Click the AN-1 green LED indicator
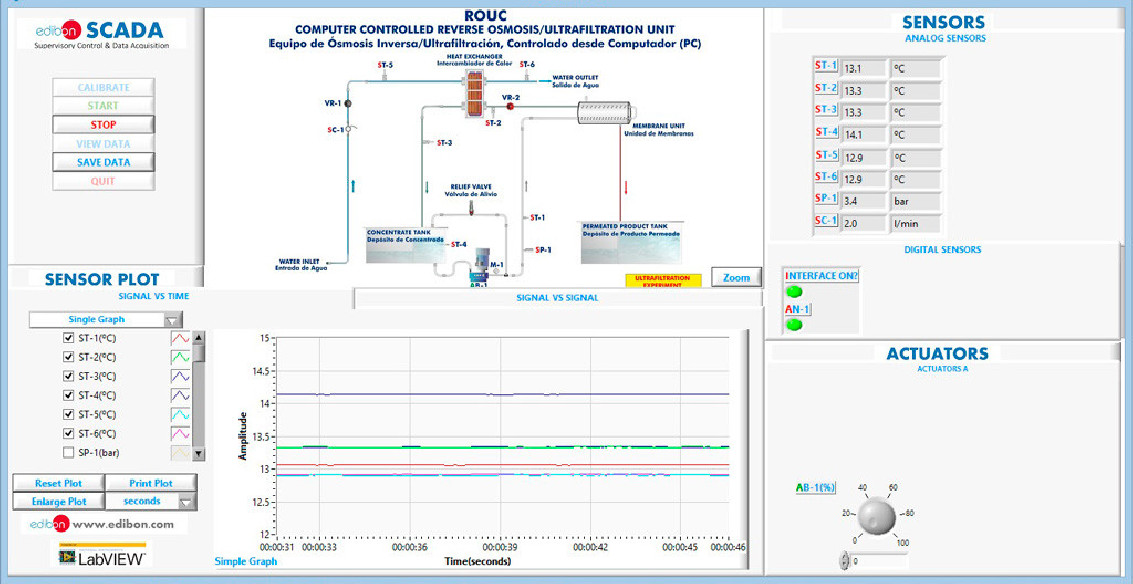The width and height of the screenshot is (1133, 584). (x=794, y=324)
